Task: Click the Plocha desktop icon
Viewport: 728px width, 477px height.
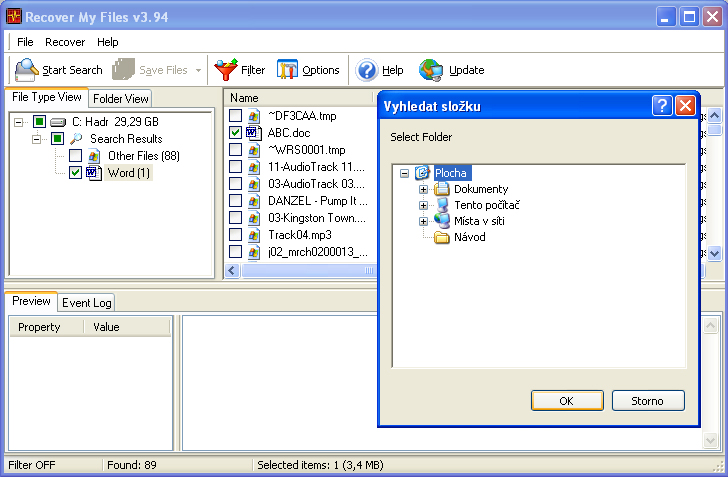Action: tap(422, 173)
